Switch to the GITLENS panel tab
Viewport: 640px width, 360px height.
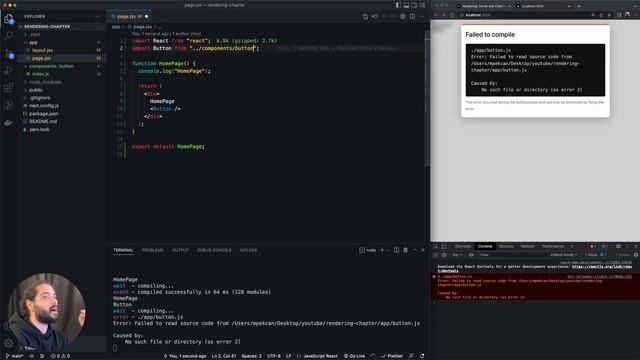[249, 250]
